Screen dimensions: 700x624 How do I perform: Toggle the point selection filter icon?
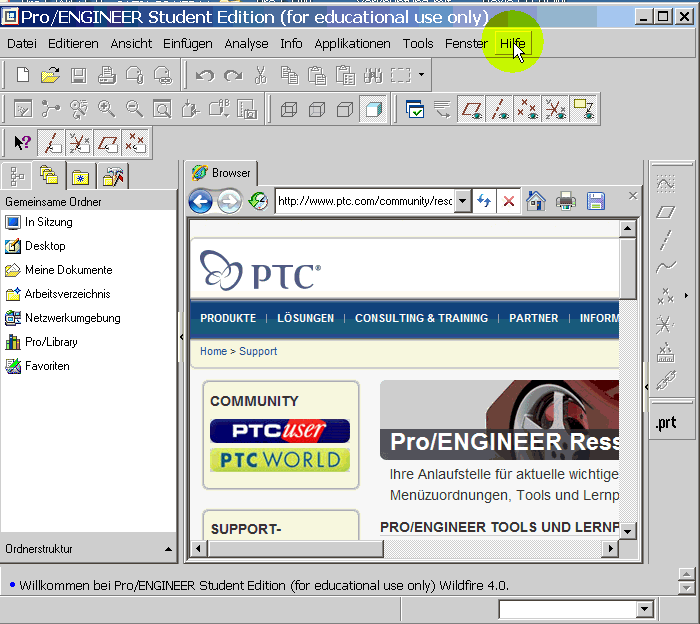click(134, 143)
